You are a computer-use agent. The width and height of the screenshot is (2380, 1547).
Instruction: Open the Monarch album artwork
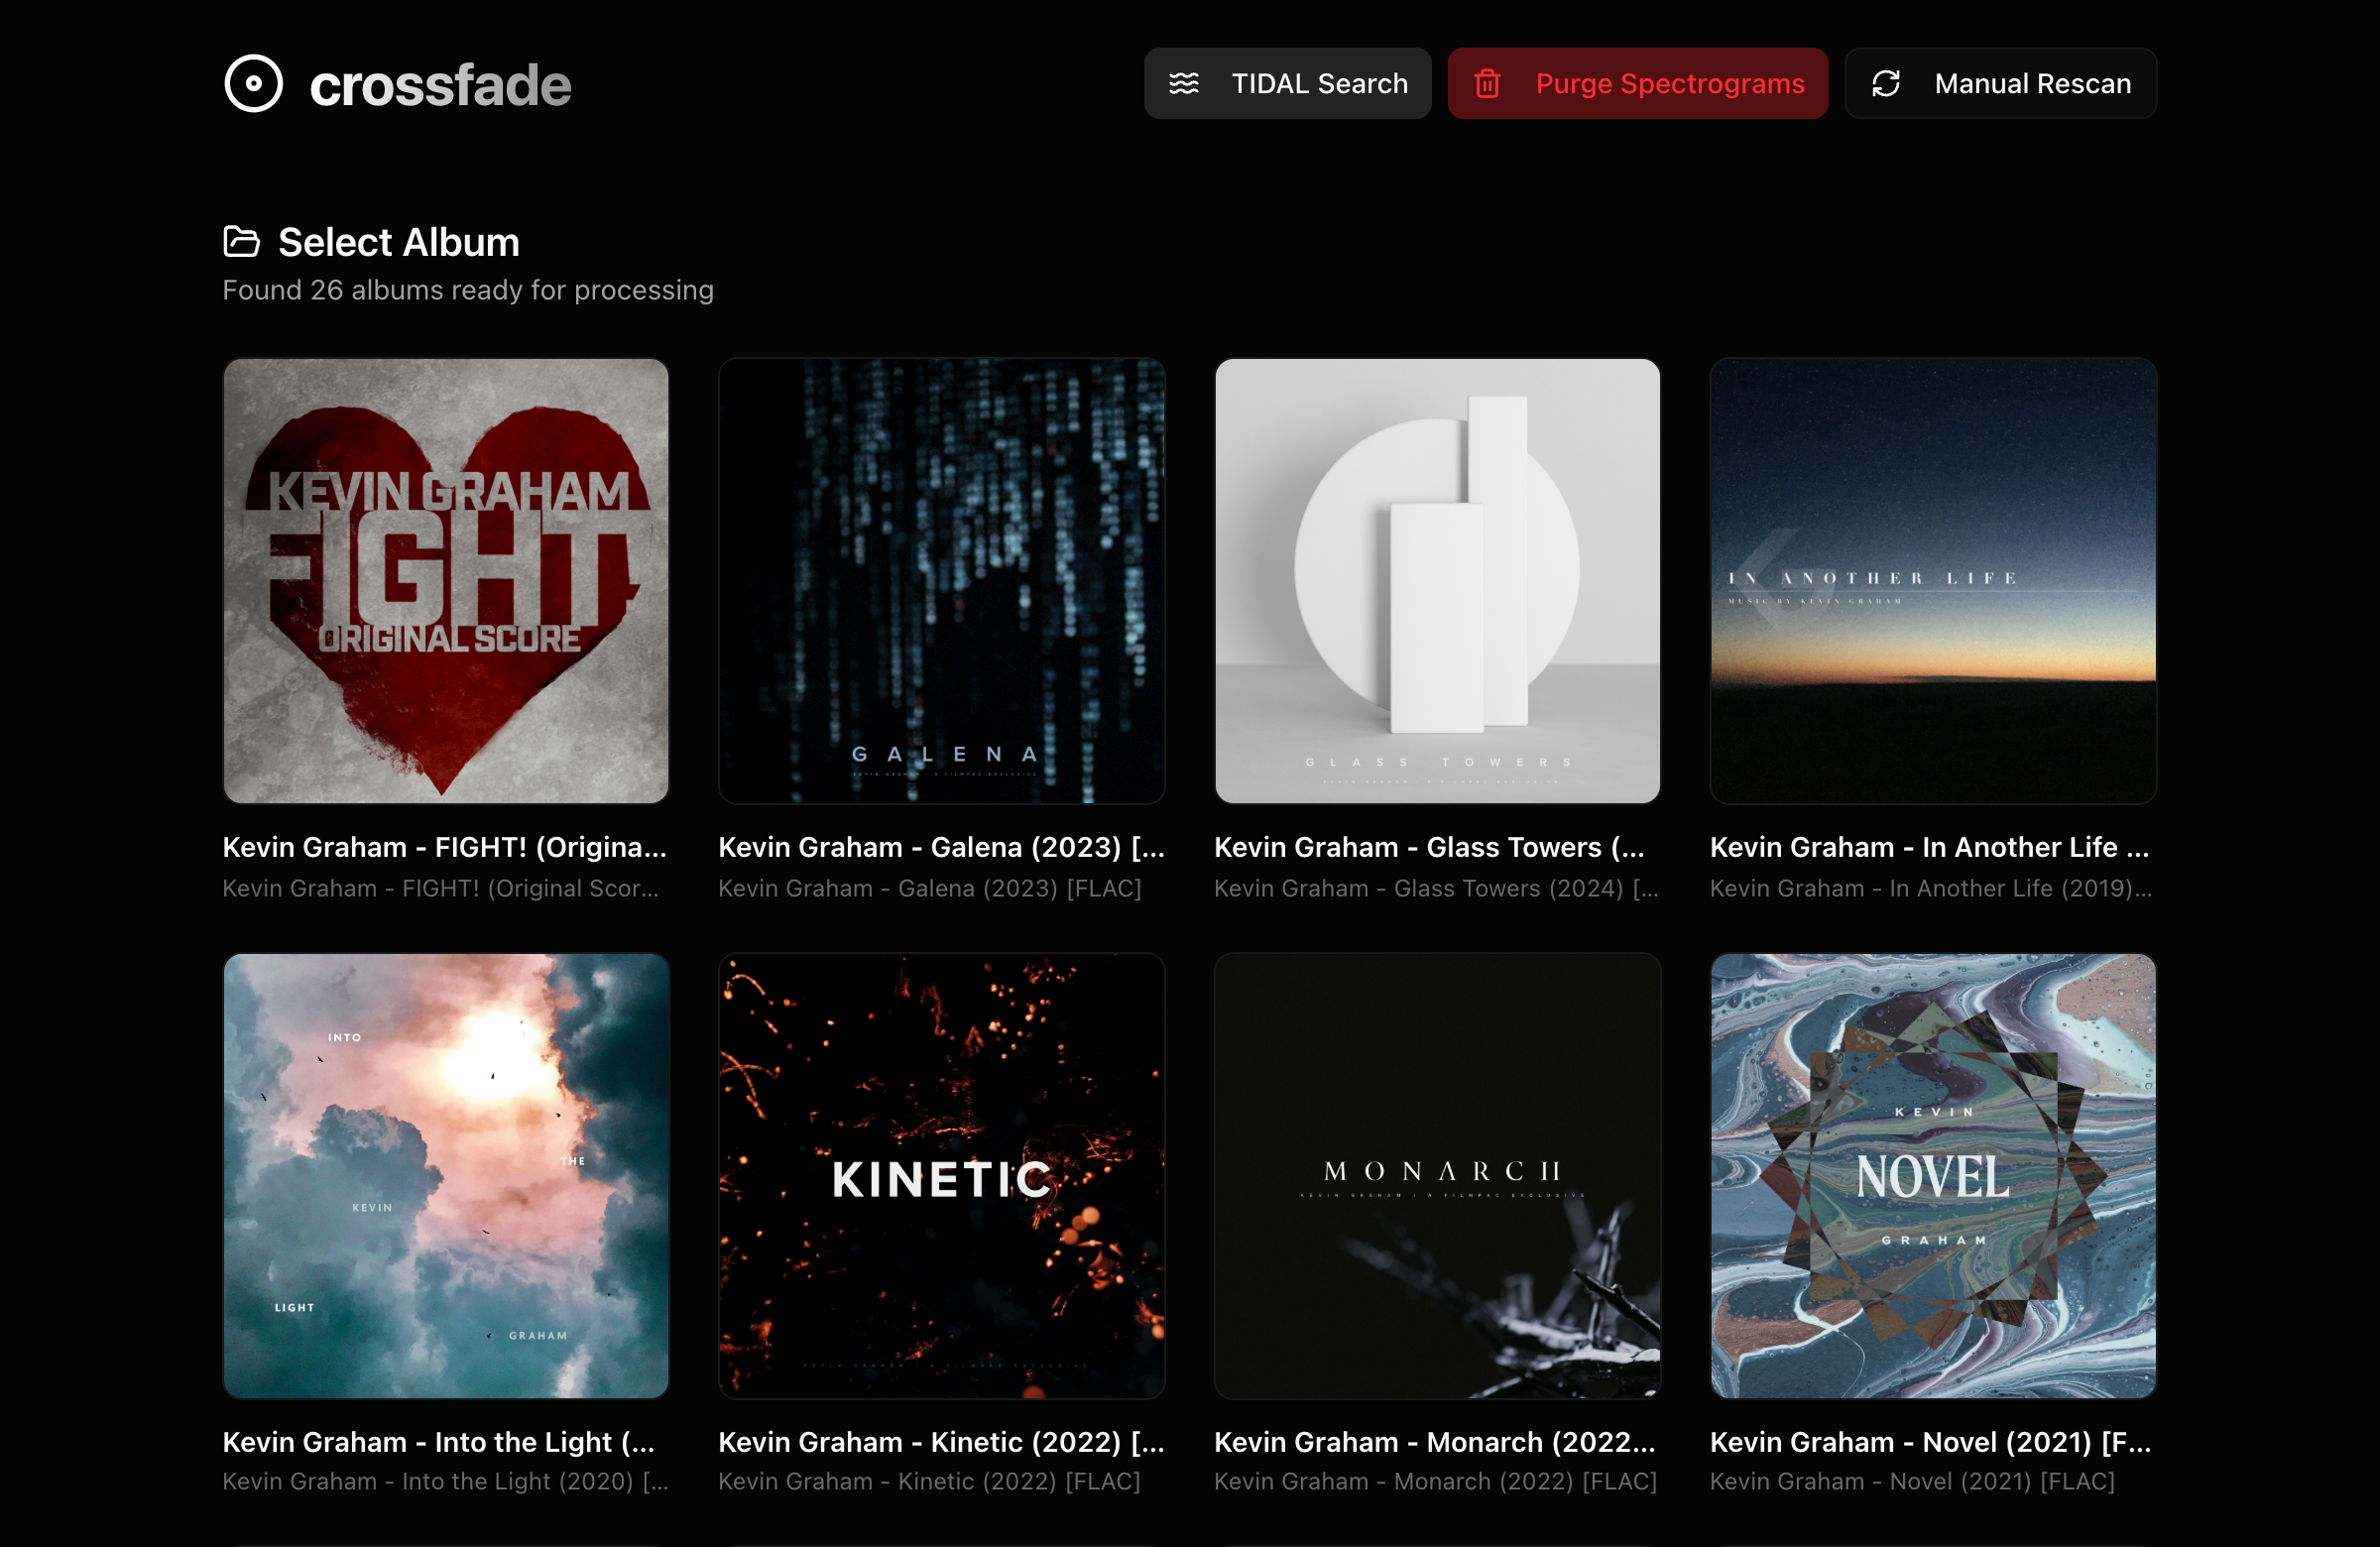tap(1438, 1176)
